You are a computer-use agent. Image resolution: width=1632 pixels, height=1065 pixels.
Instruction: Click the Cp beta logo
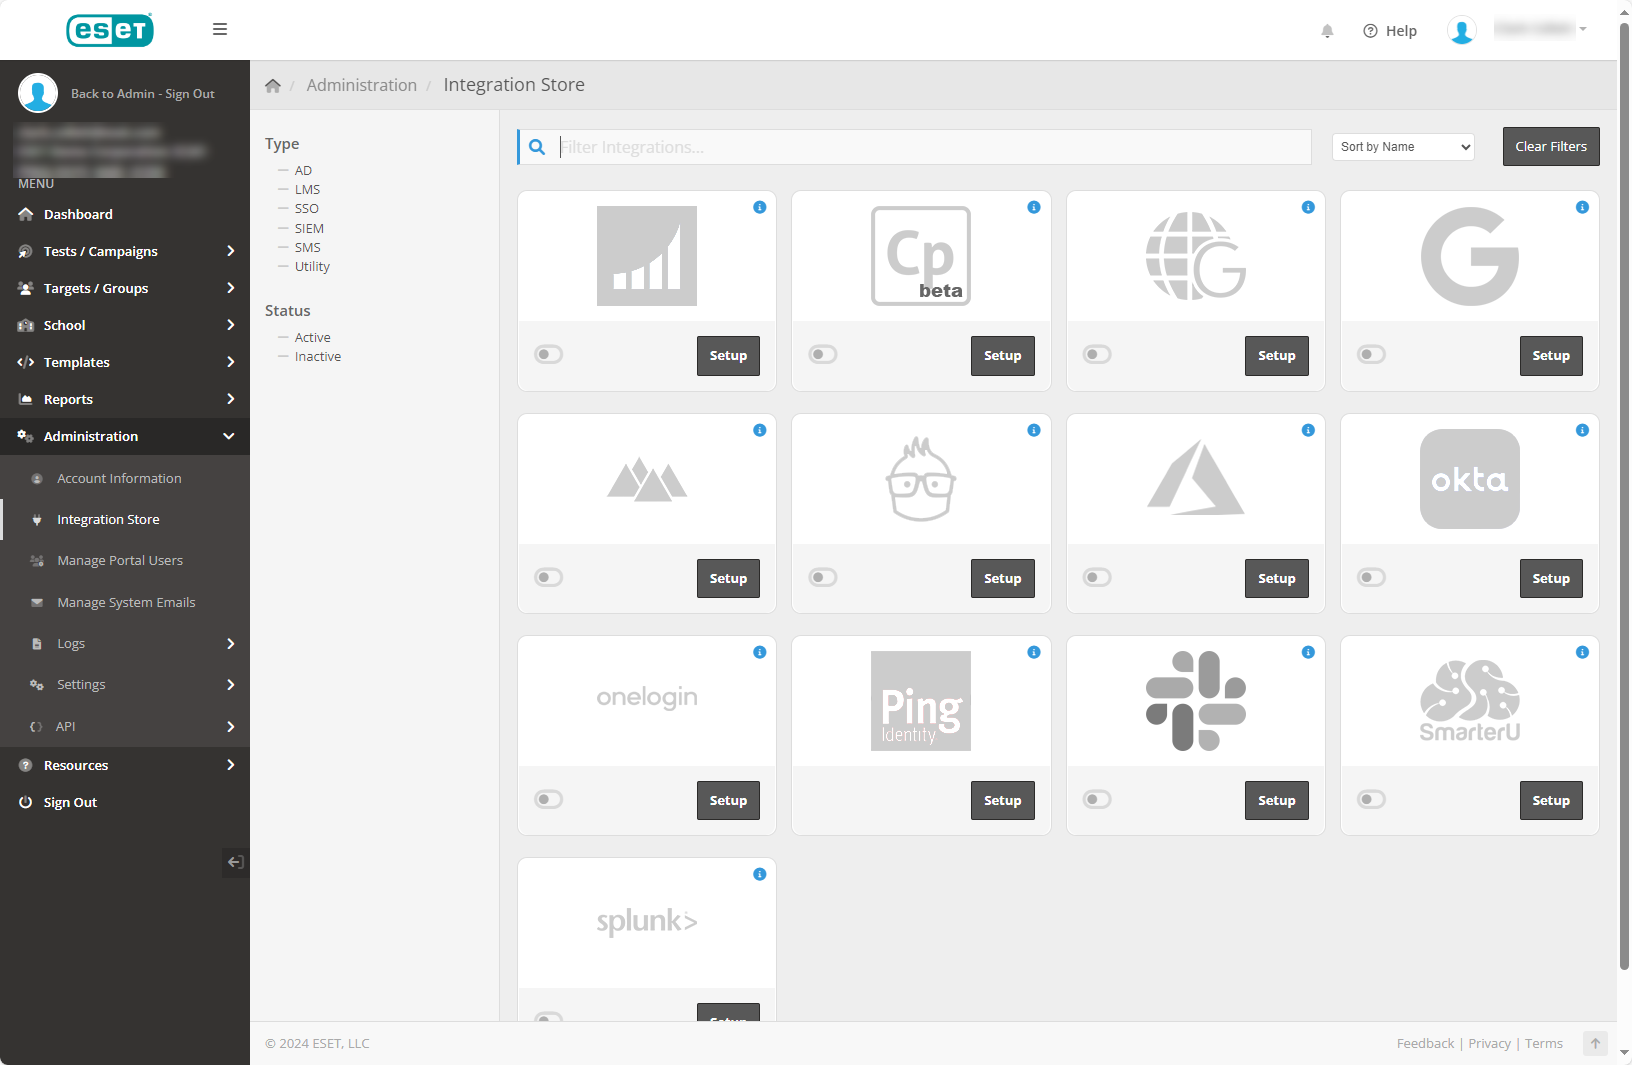click(921, 256)
